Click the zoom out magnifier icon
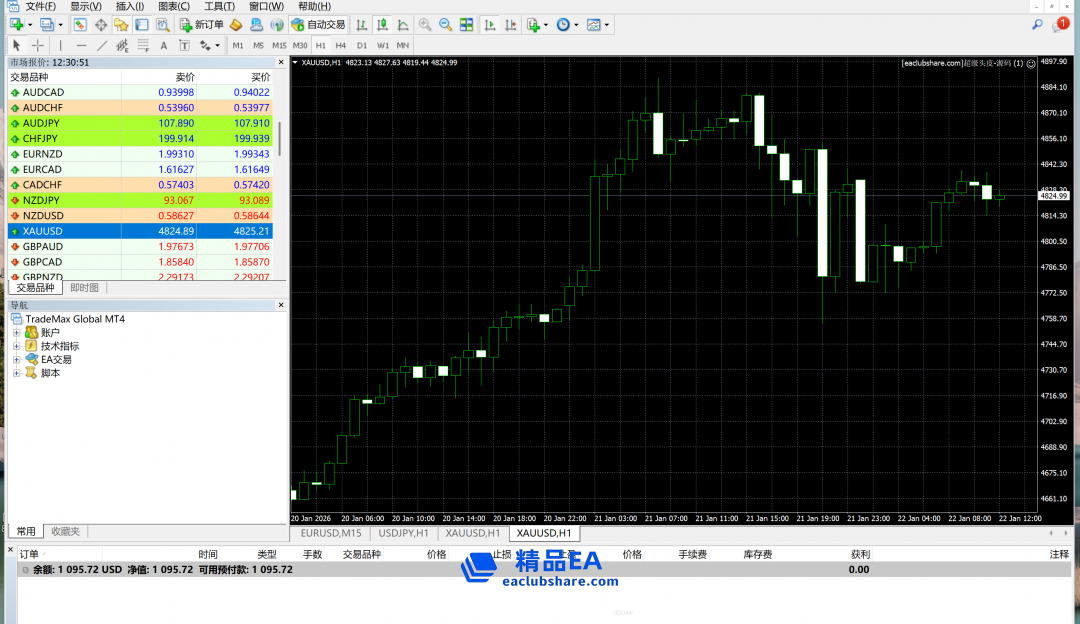The width and height of the screenshot is (1080, 624). pos(445,24)
